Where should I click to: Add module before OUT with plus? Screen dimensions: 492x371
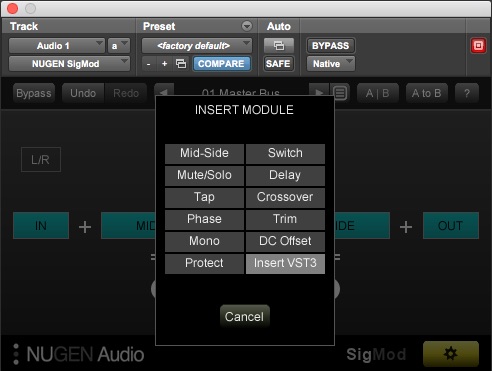pyautogui.click(x=406, y=227)
